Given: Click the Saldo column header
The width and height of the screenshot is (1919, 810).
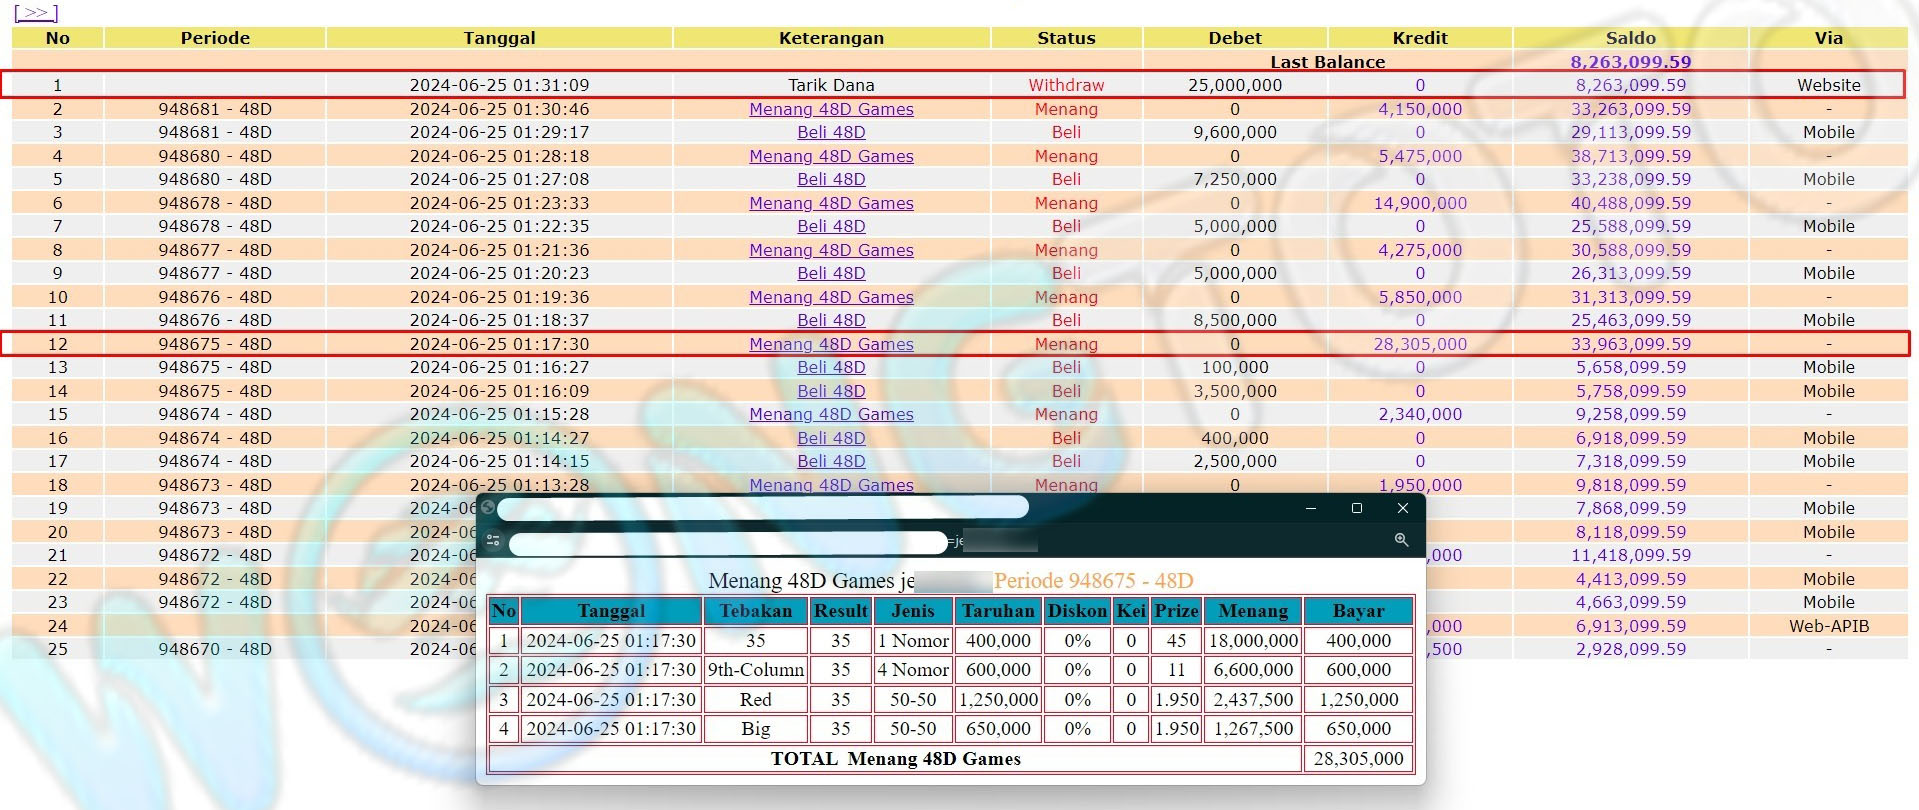Looking at the screenshot, I should point(1630,38).
